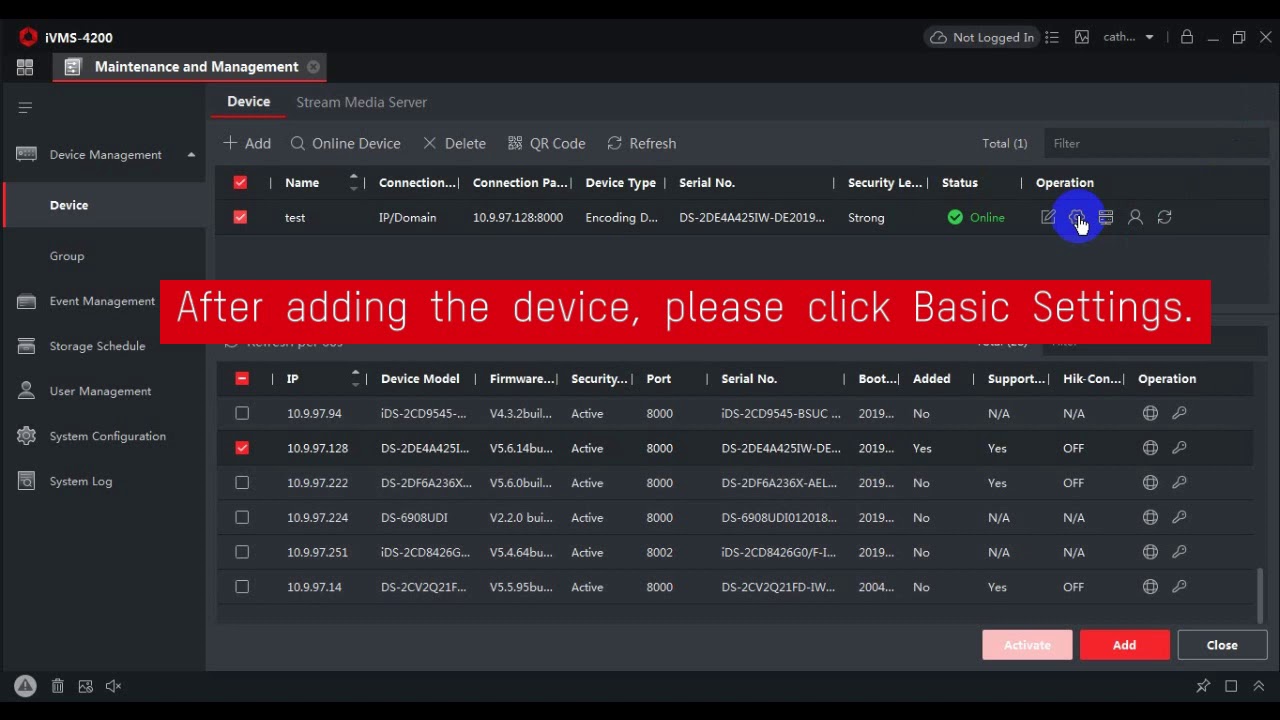Collapse the sidebar with the hamburger icon
Image resolution: width=1280 pixels, height=720 pixels.
[25, 108]
